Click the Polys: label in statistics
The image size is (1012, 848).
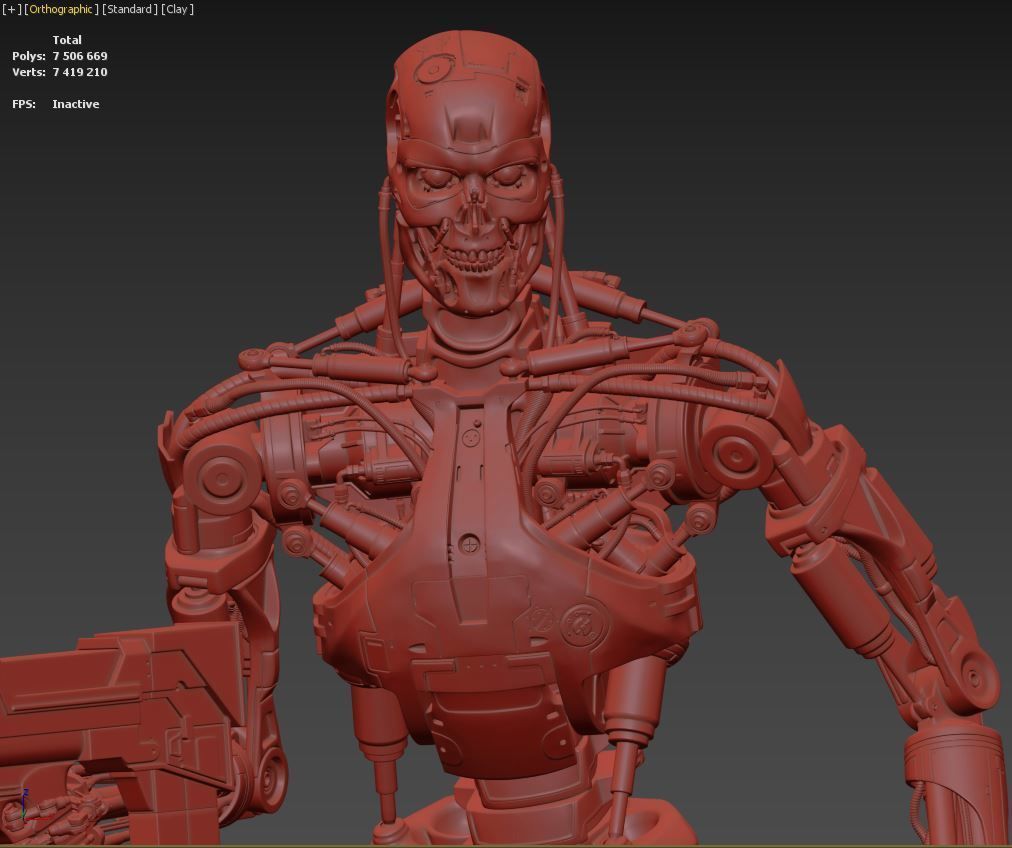click(29, 56)
